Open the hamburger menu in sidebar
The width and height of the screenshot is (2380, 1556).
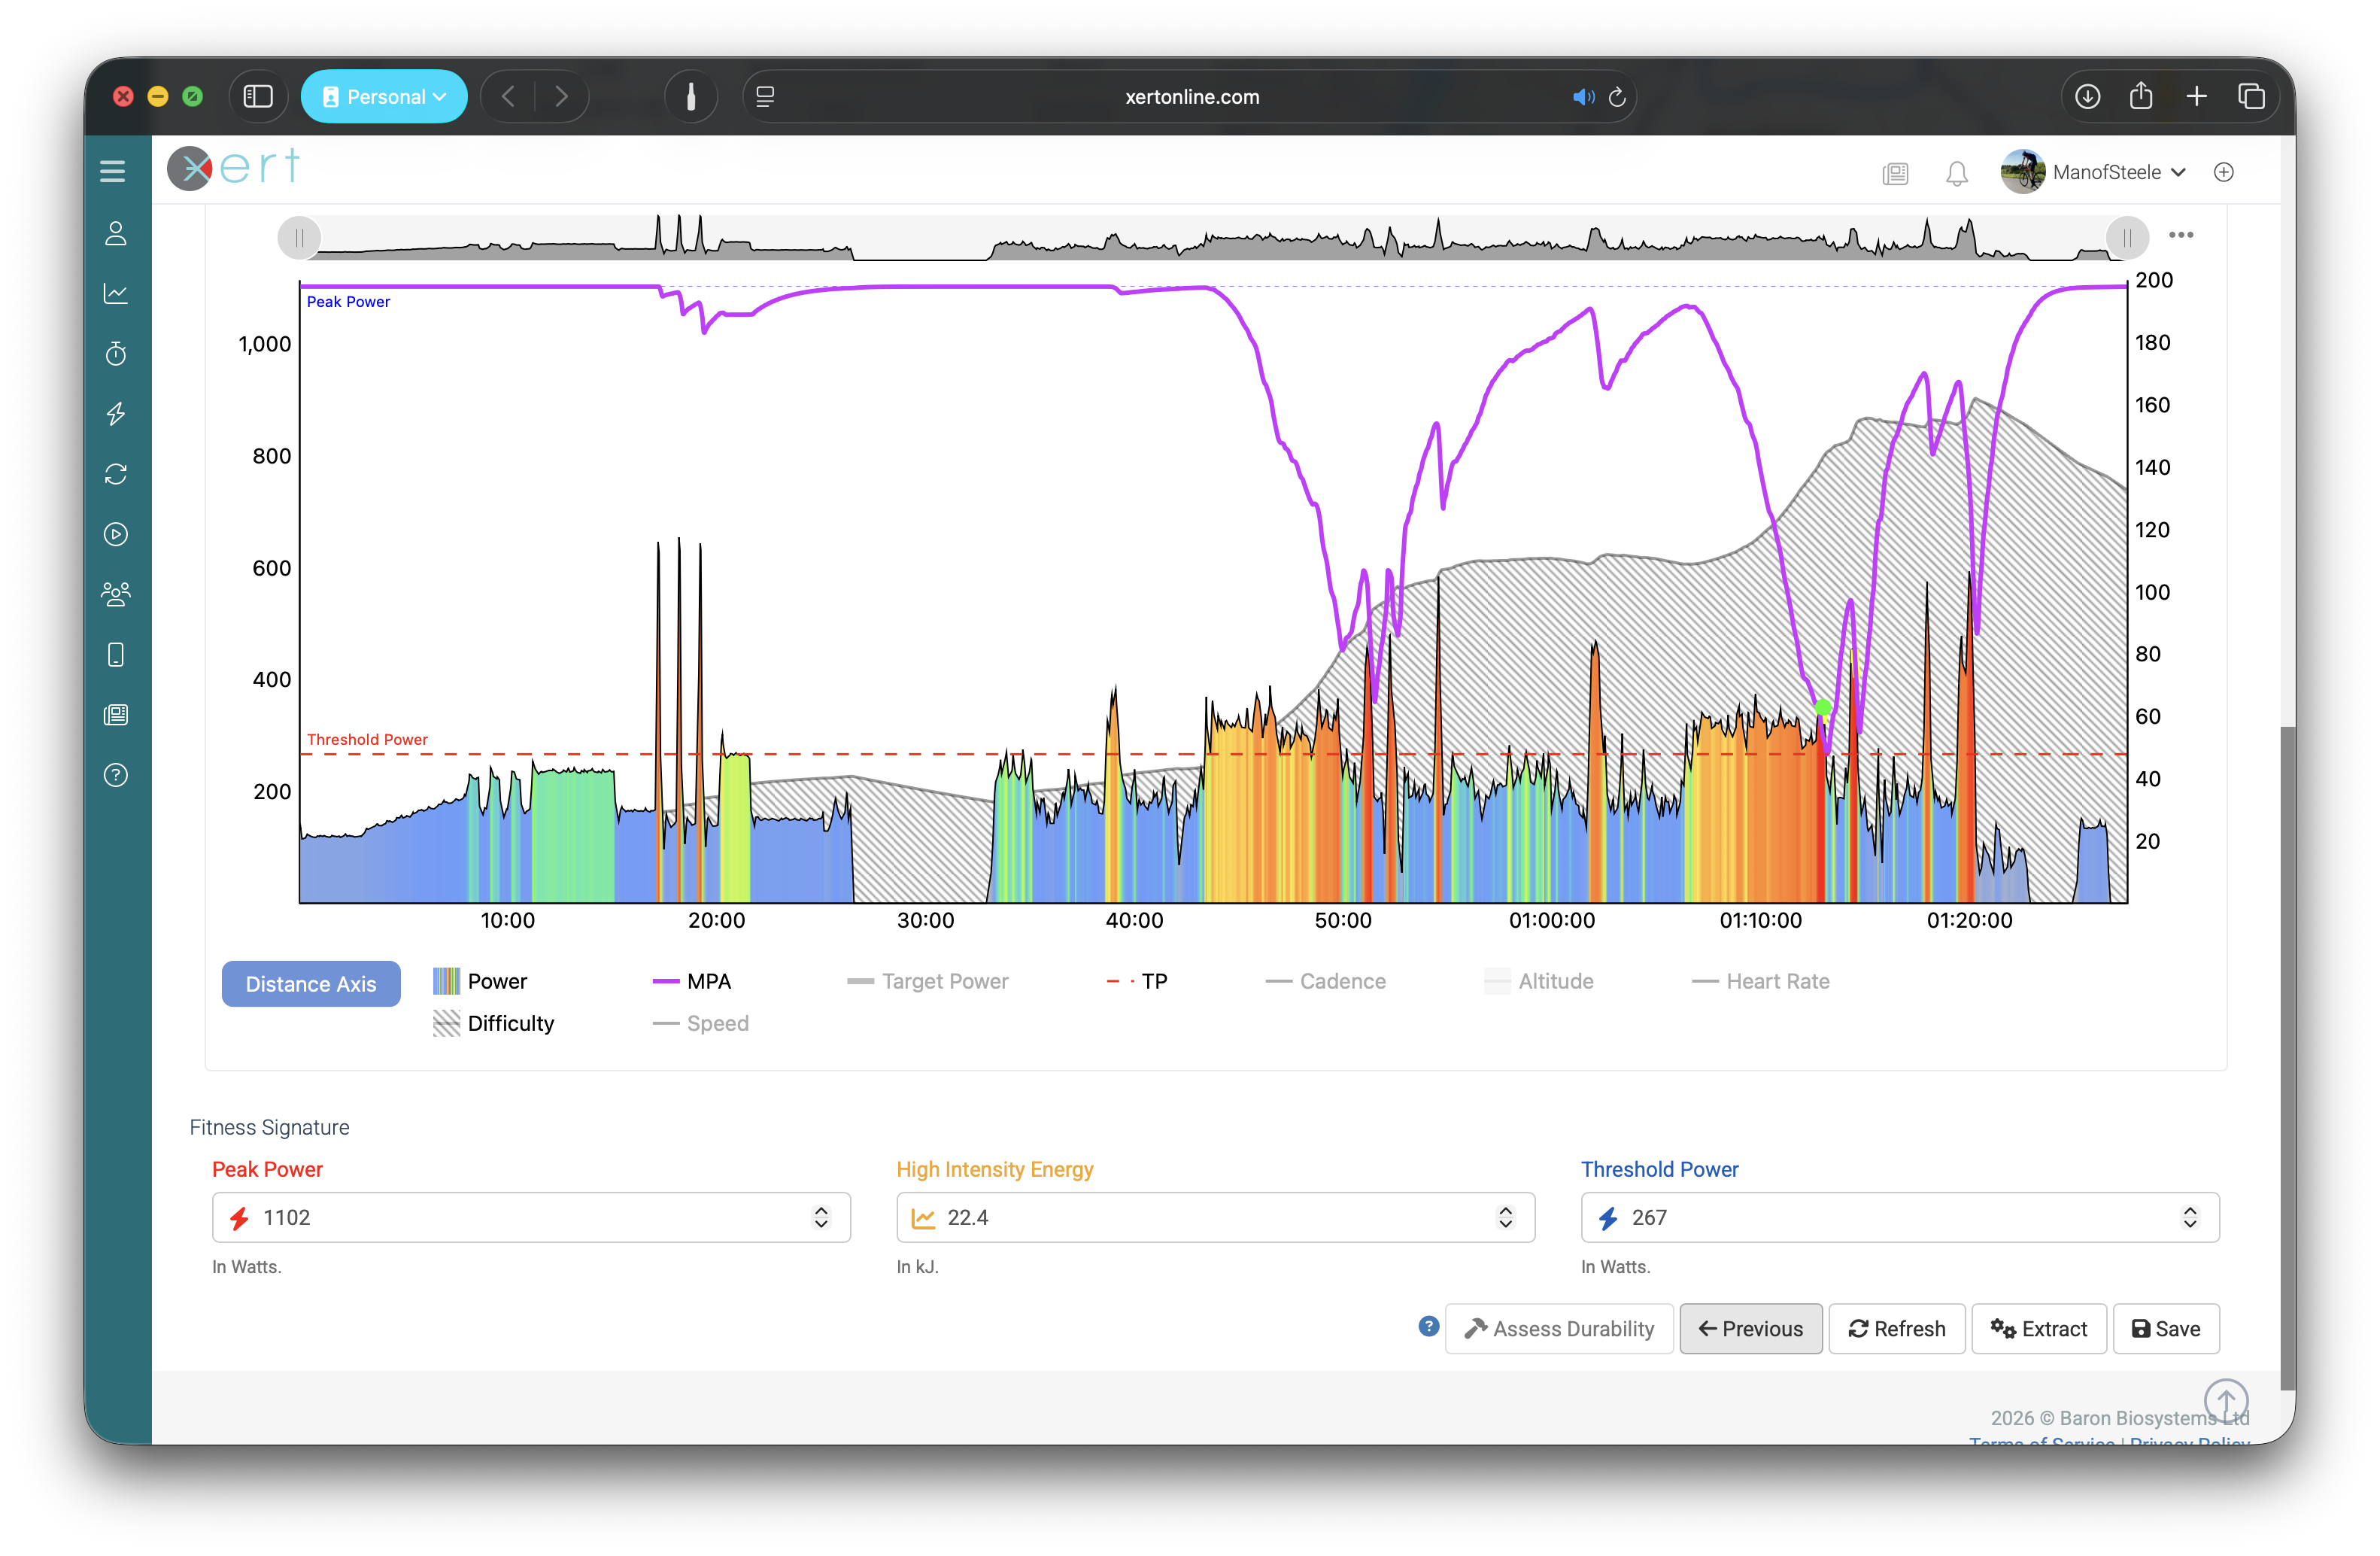(x=113, y=172)
